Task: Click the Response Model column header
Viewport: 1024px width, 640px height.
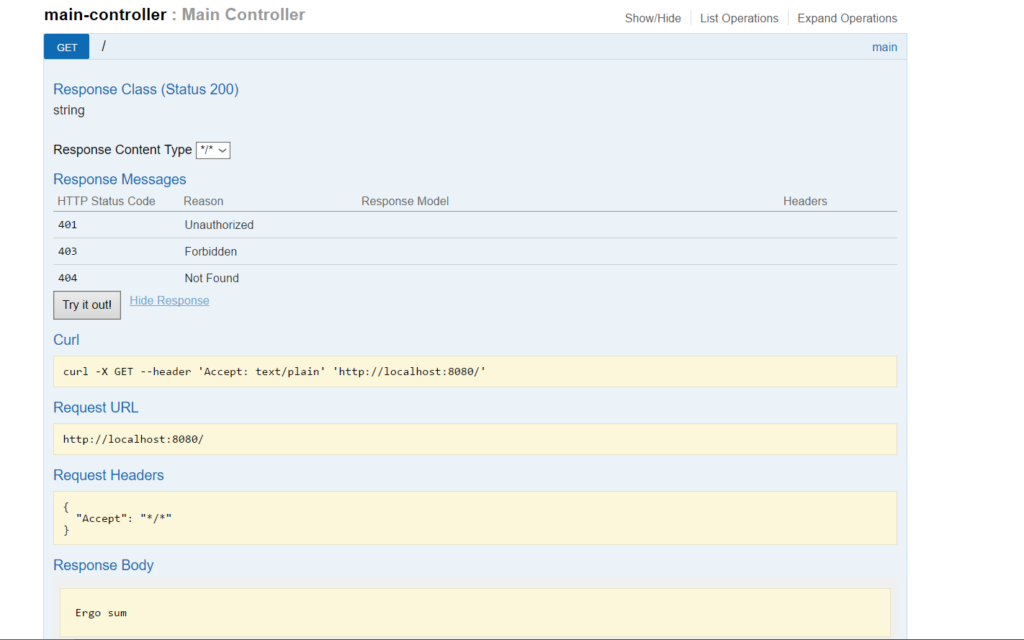Action: point(404,201)
